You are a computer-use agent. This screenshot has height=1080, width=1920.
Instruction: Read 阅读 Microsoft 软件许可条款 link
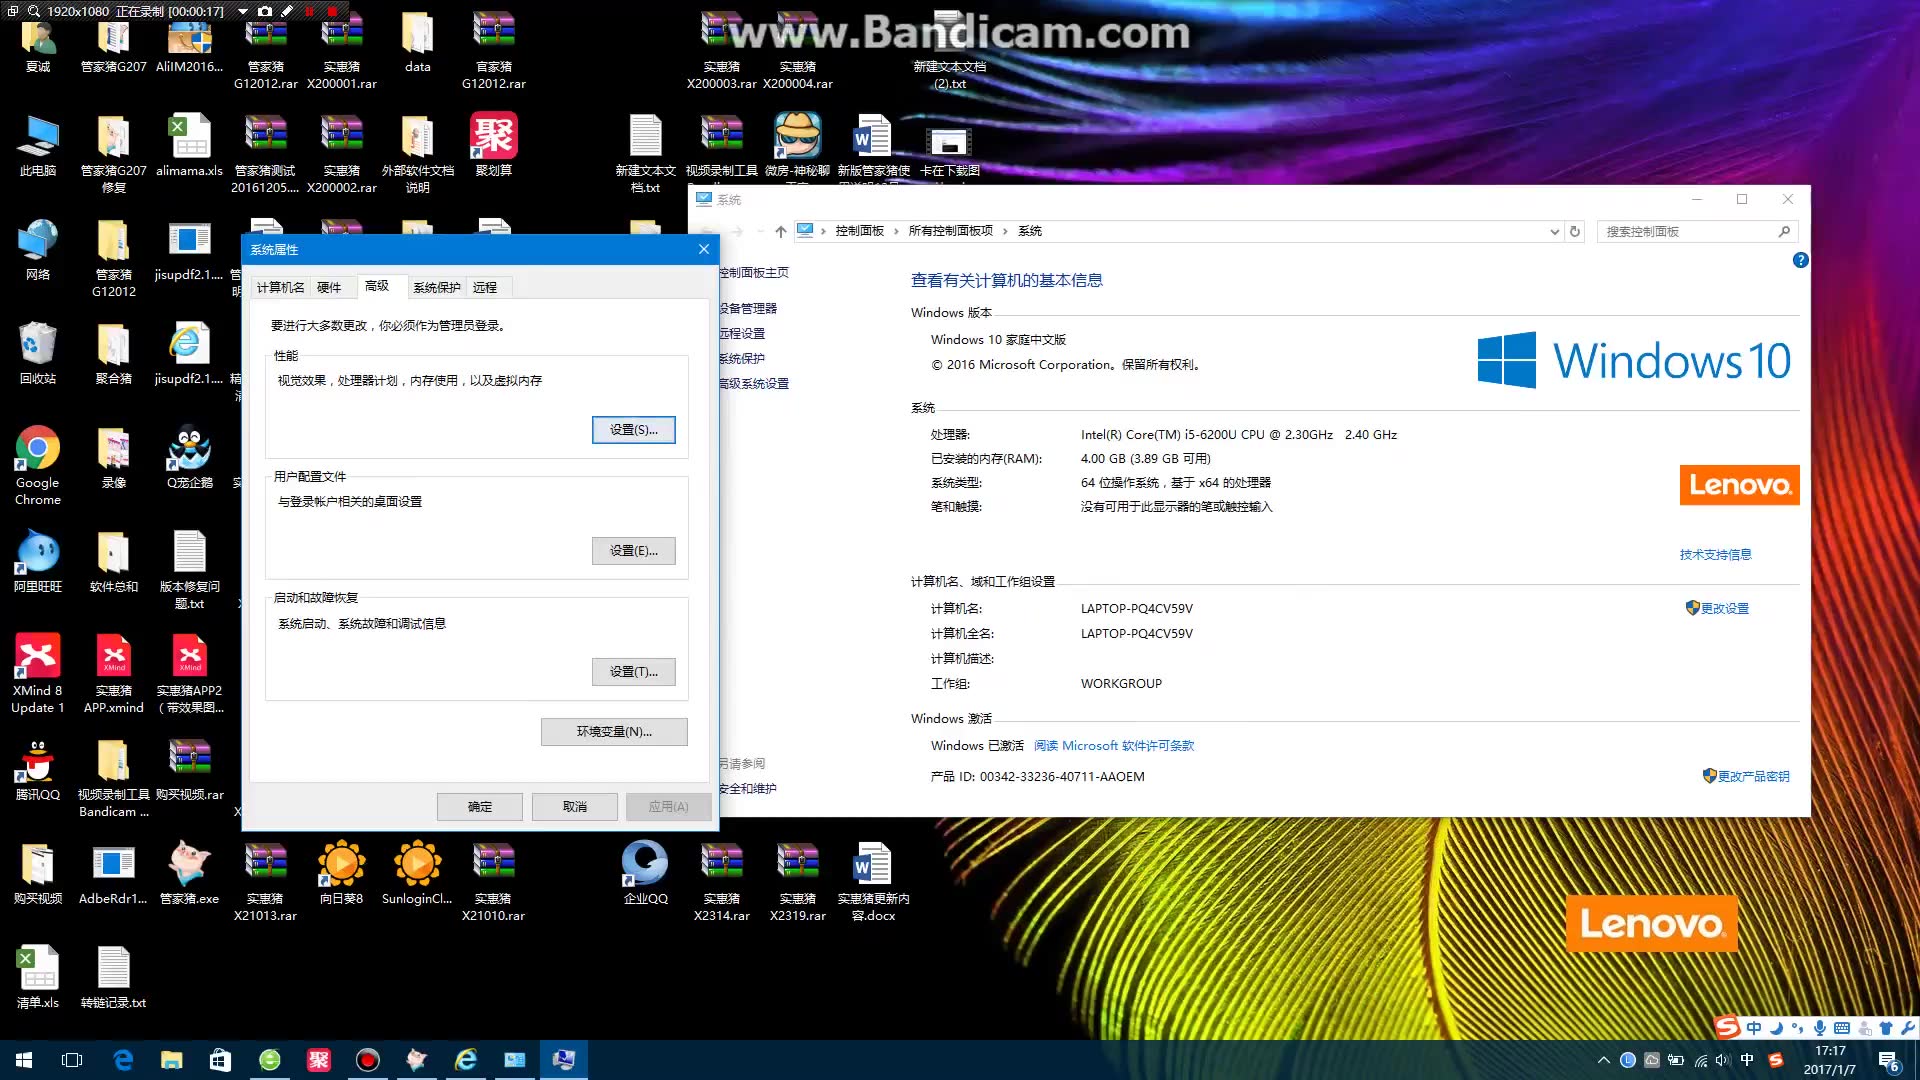point(1114,746)
